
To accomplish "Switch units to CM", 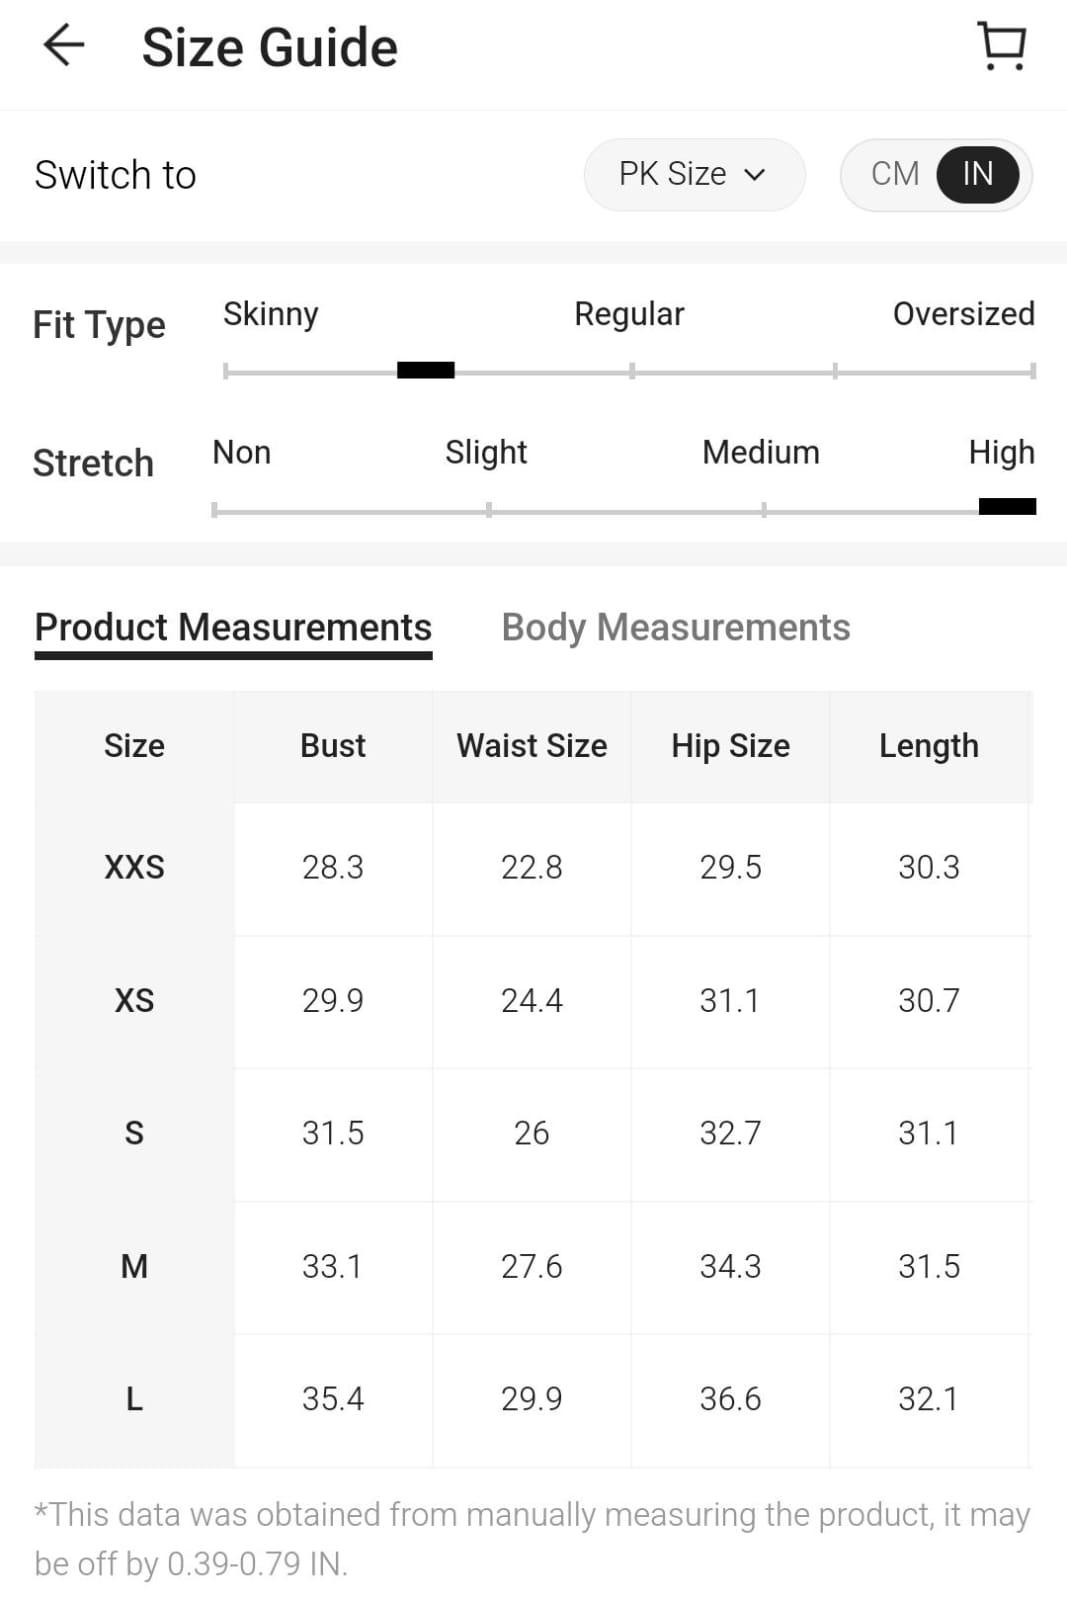I will [894, 174].
